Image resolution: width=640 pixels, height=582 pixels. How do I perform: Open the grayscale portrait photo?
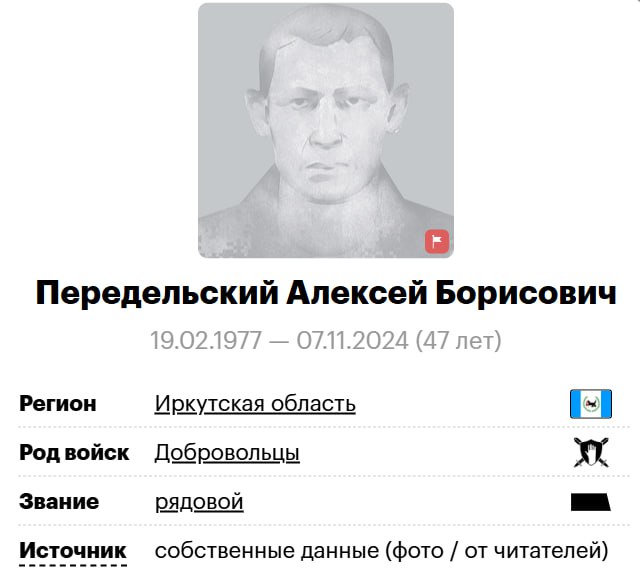(x=326, y=131)
